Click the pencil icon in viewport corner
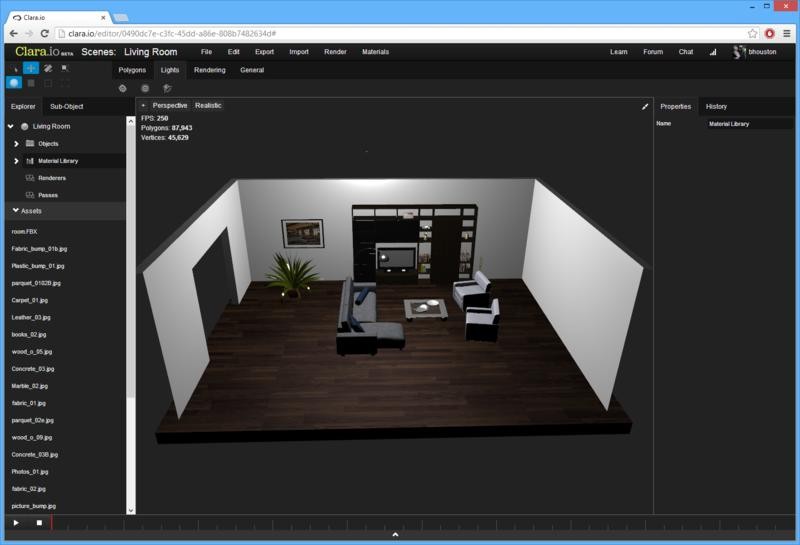 click(x=645, y=106)
